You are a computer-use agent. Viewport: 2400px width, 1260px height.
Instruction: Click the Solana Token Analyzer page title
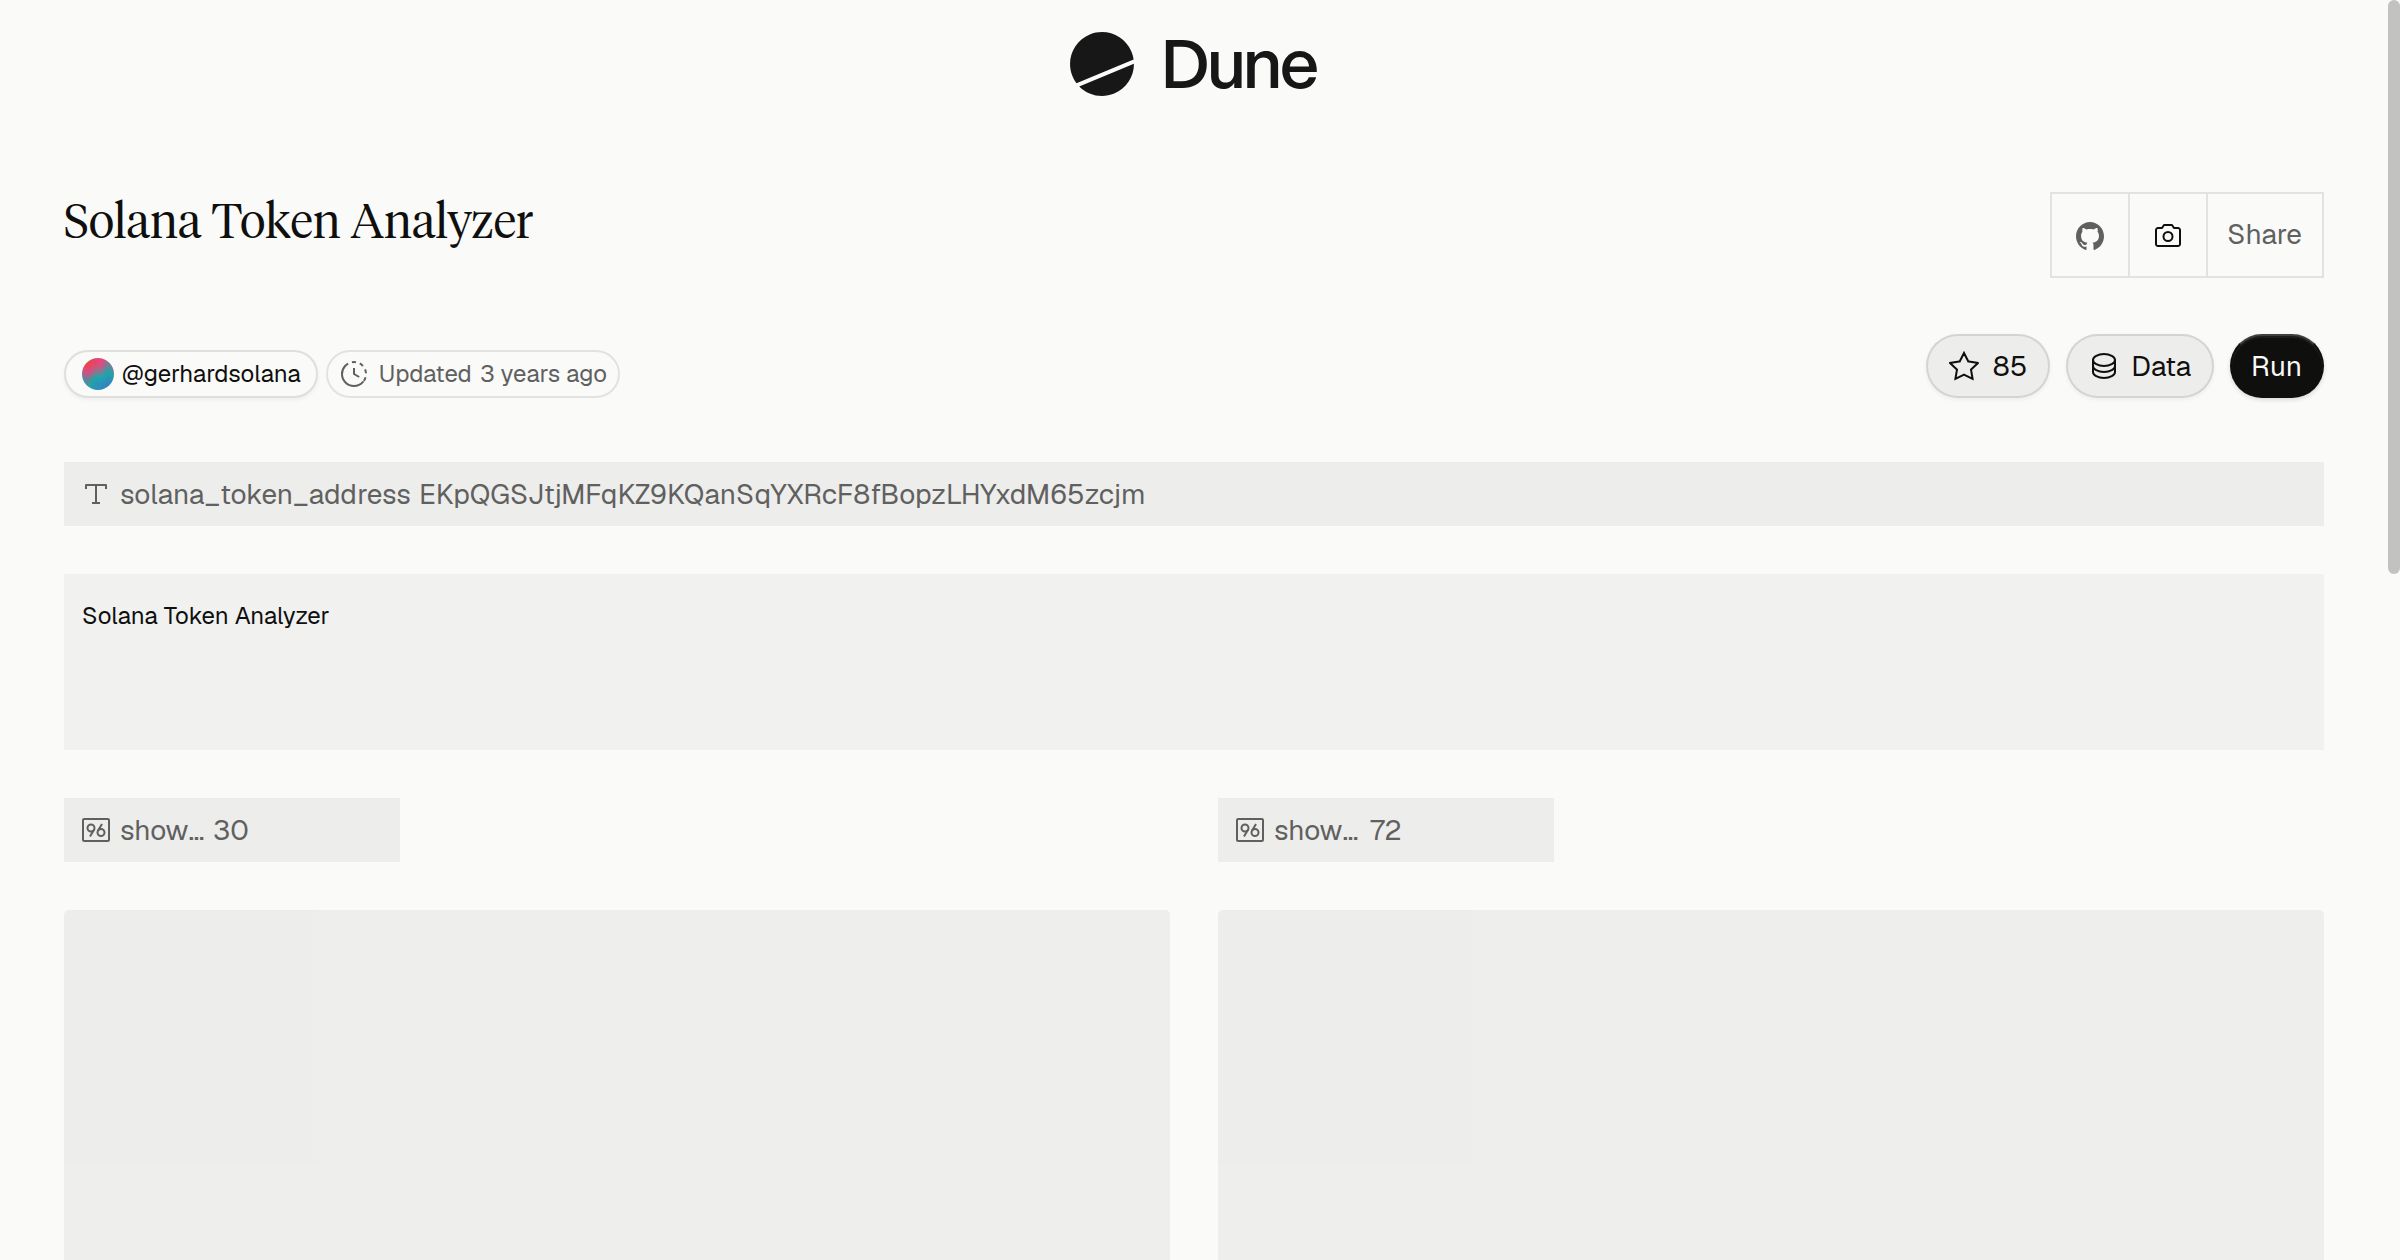(x=298, y=221)
